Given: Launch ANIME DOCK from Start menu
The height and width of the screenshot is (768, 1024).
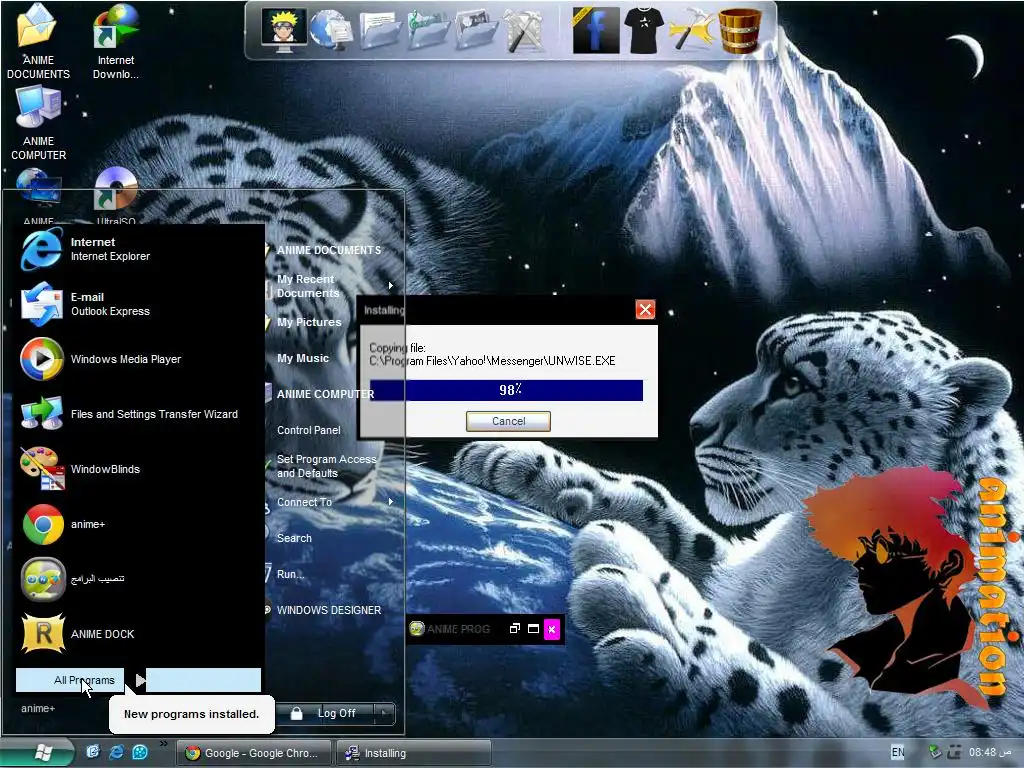Looking at the screenshot, I should 138,633.
